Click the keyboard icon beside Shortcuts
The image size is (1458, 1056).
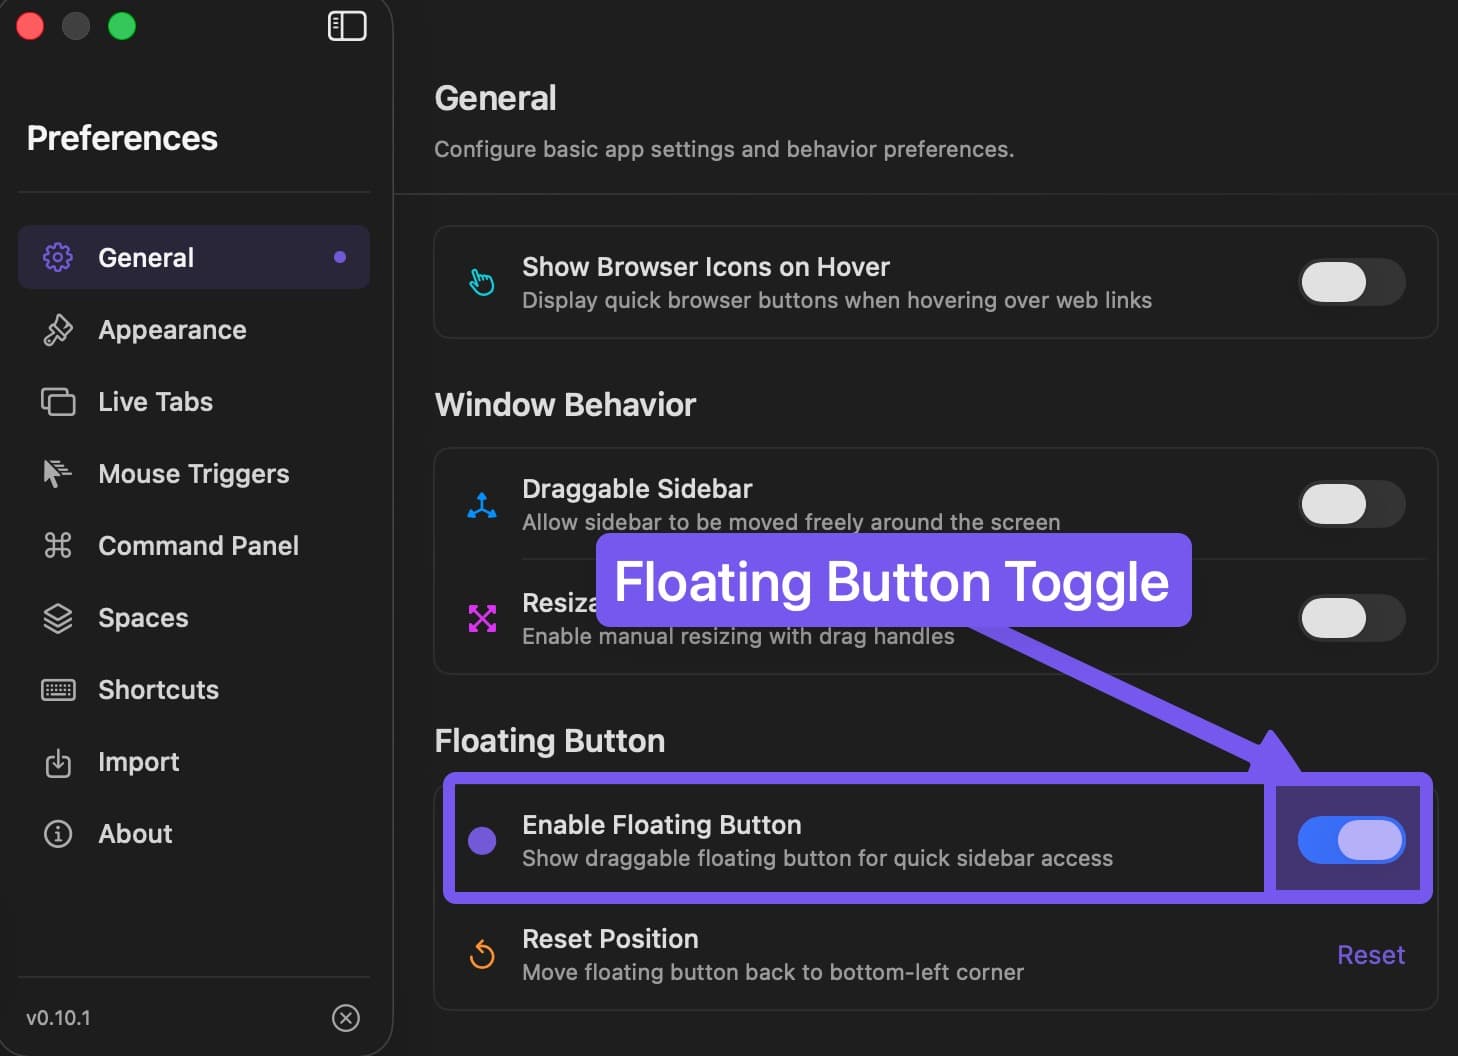click(58, 689)
